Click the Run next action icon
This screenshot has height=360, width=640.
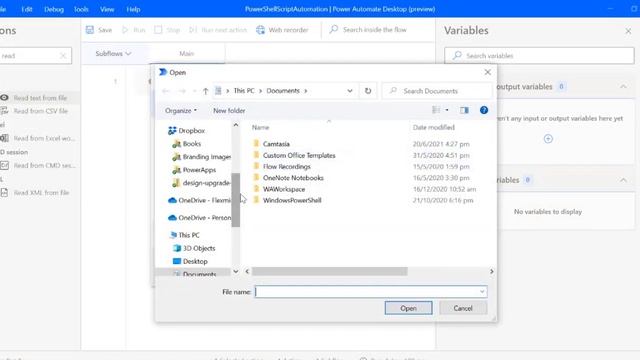point(193,30)
